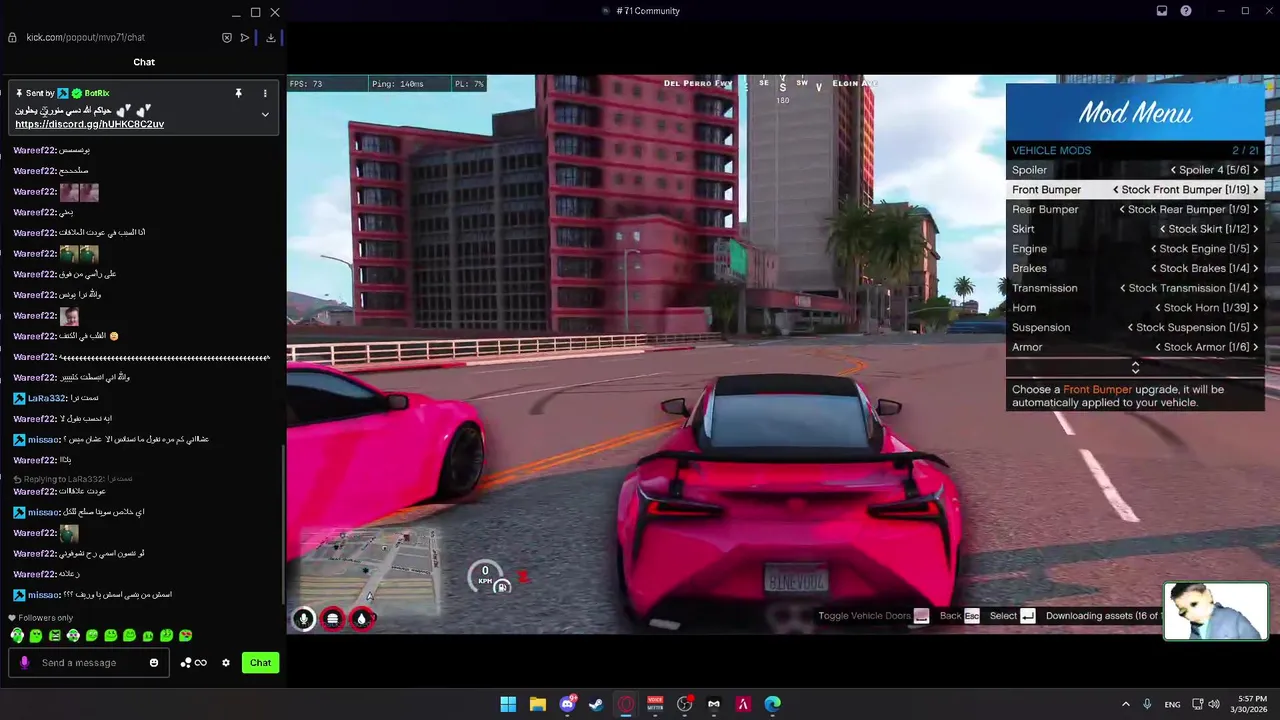Open three-dot menu on pinned message
Screen dimensions: 1280x720
click(265, 93)
